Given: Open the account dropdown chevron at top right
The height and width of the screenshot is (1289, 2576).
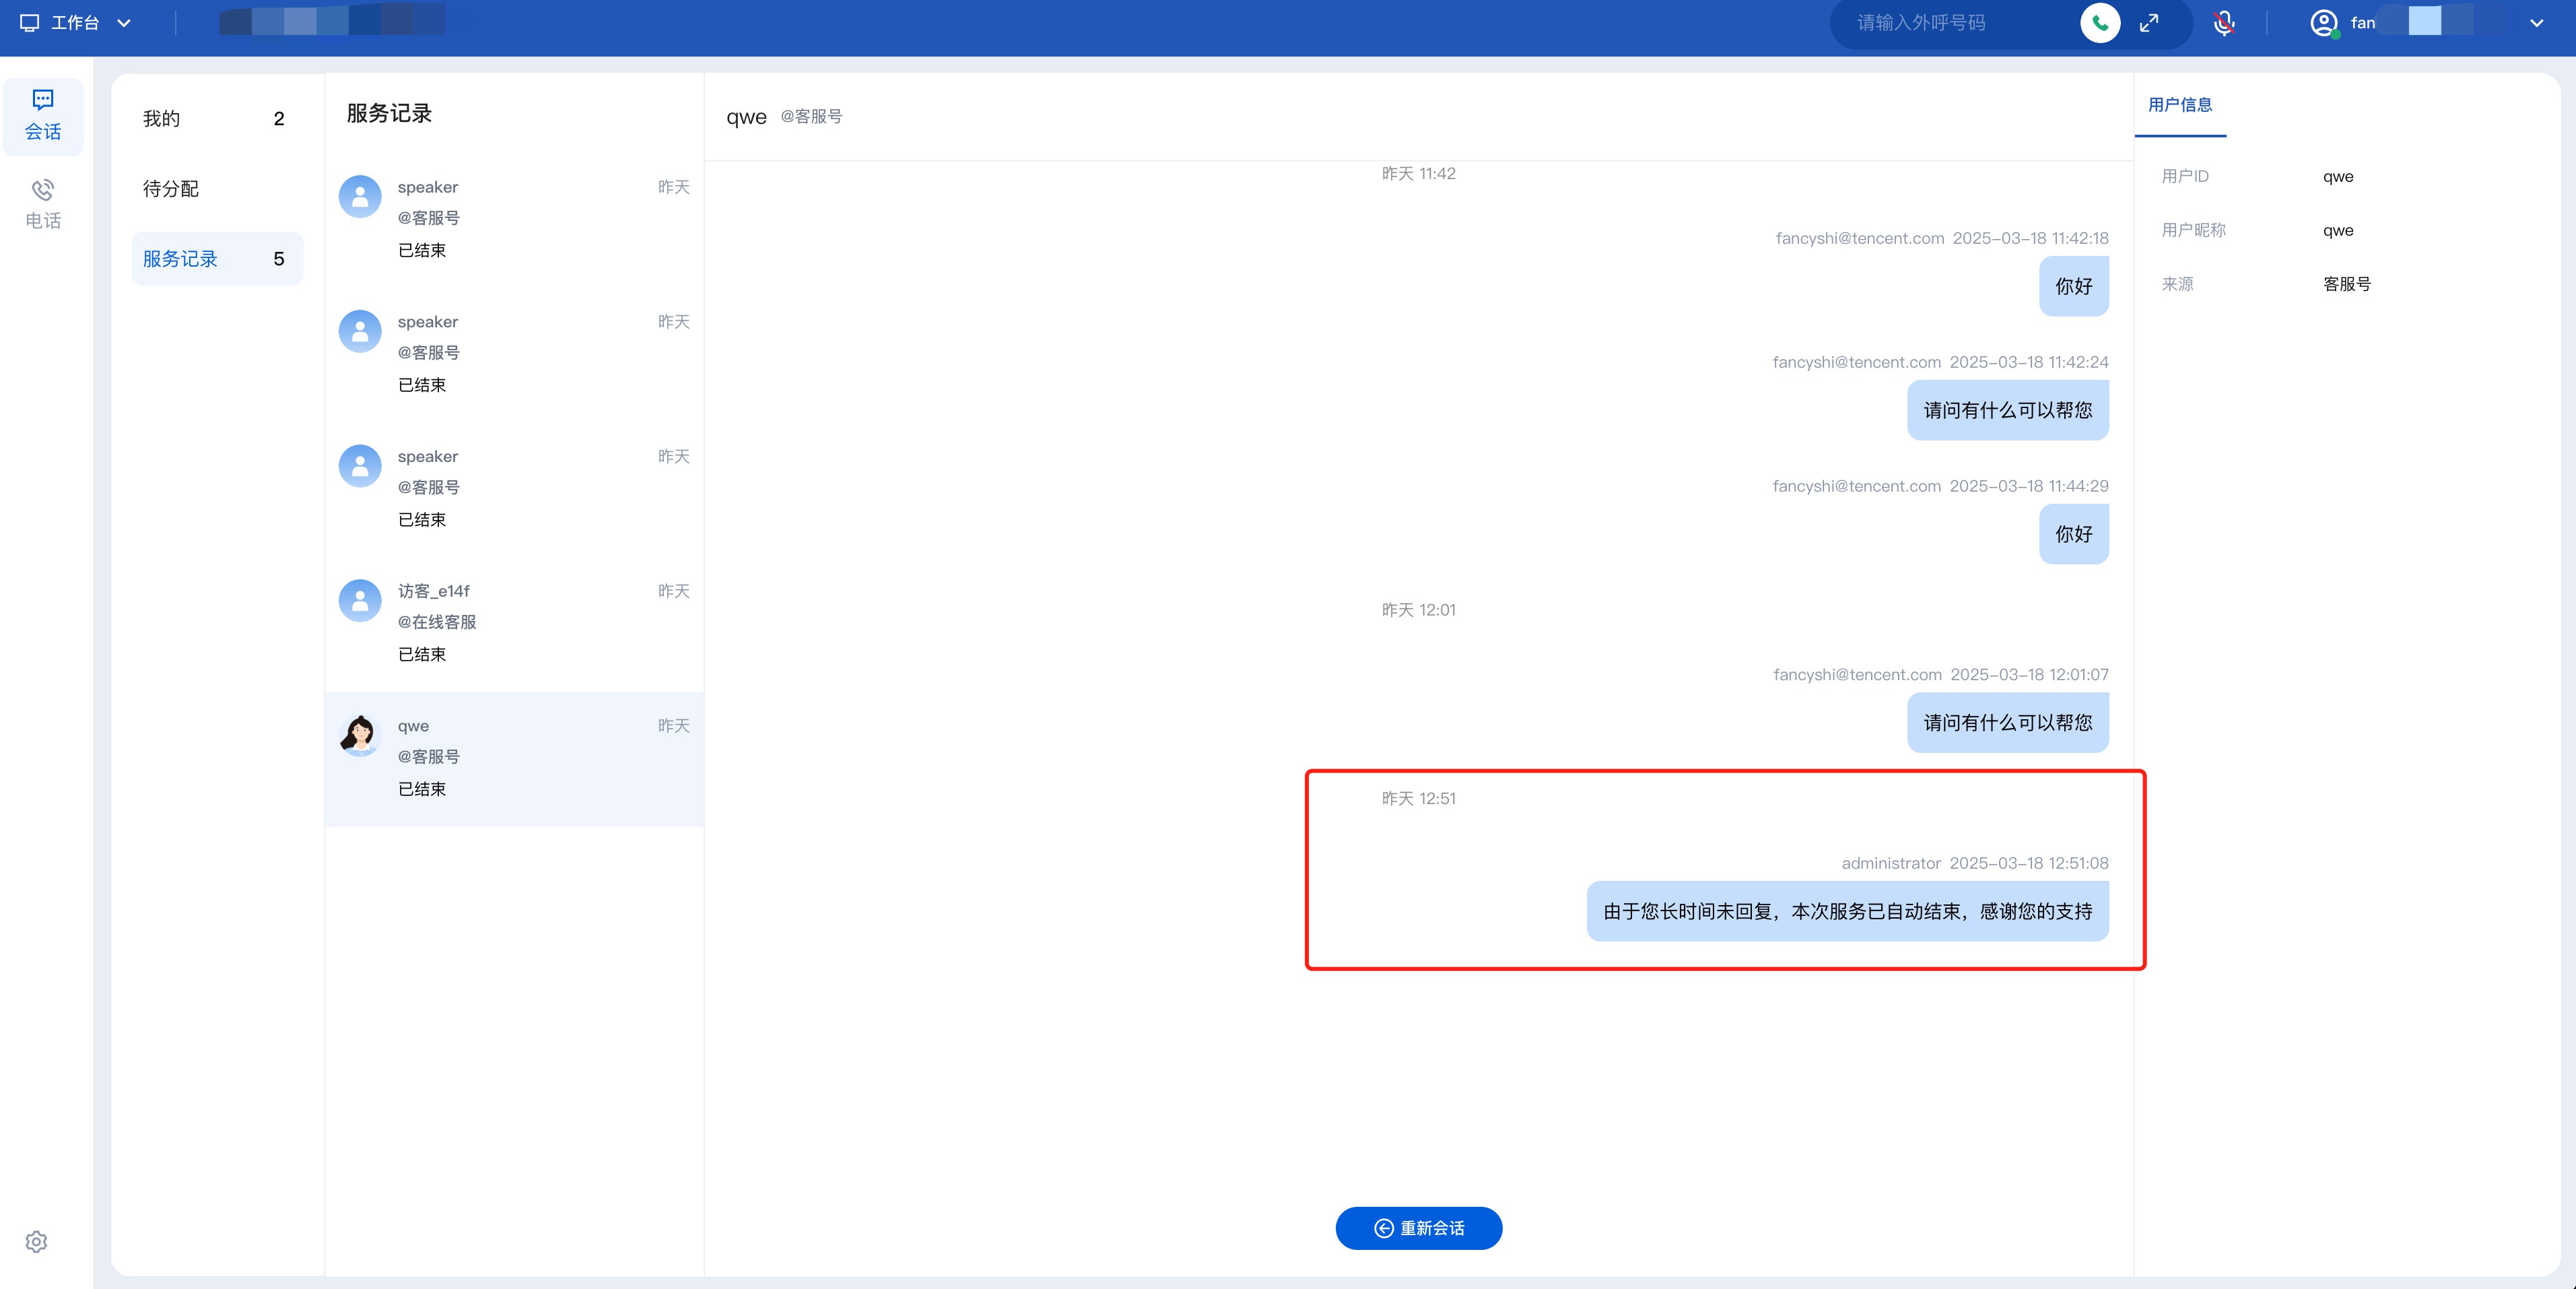Looking at the screenshot, I should tap(2536, 23).
